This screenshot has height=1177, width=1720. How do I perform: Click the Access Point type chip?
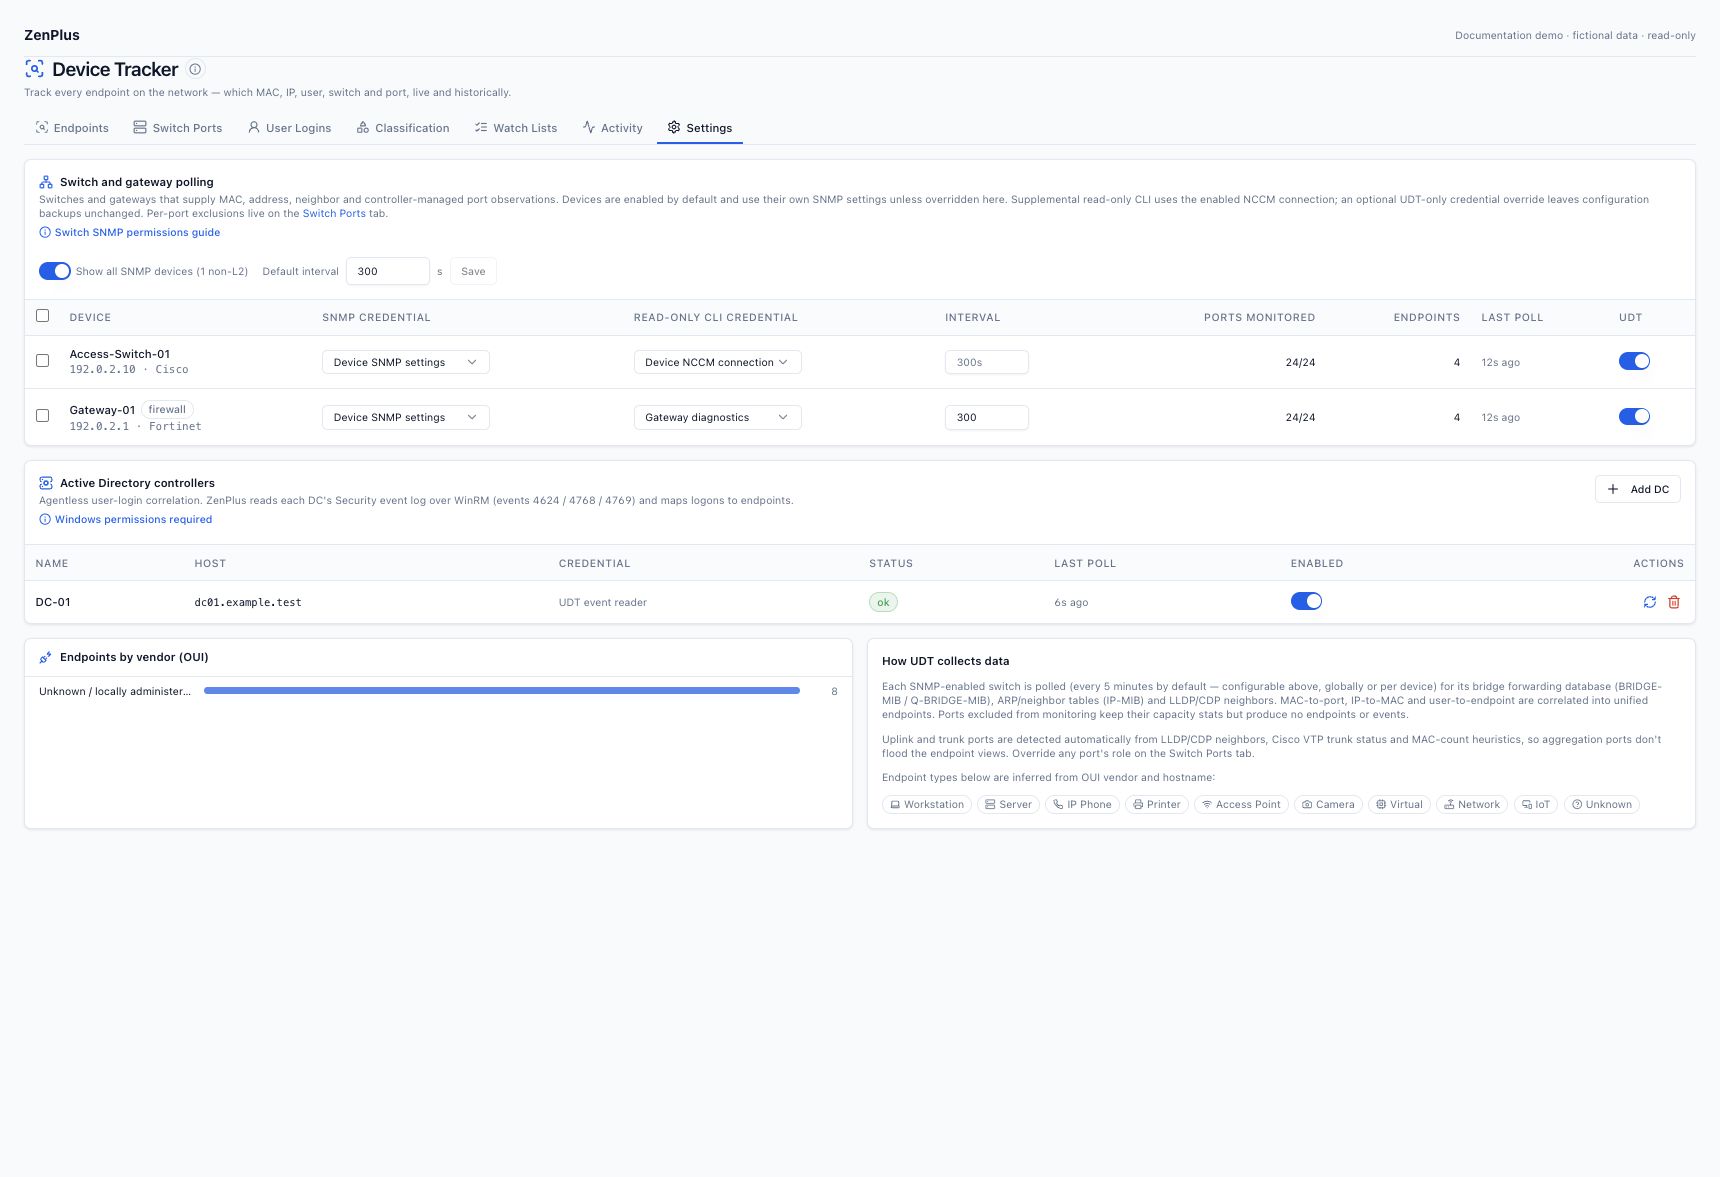1241,804
